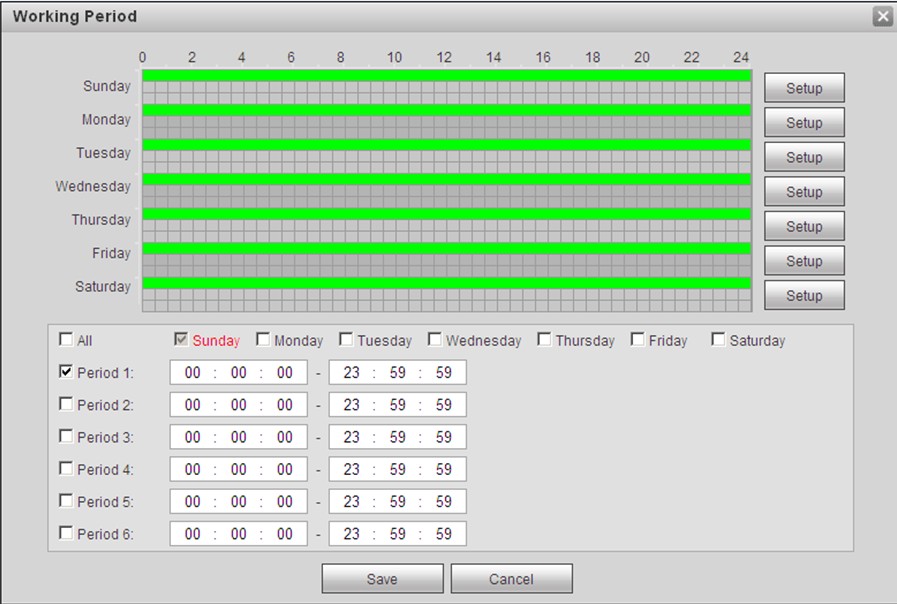Select Period 3 end minutes field
This screenshot has width=897, height=604.
pos(398,437)
